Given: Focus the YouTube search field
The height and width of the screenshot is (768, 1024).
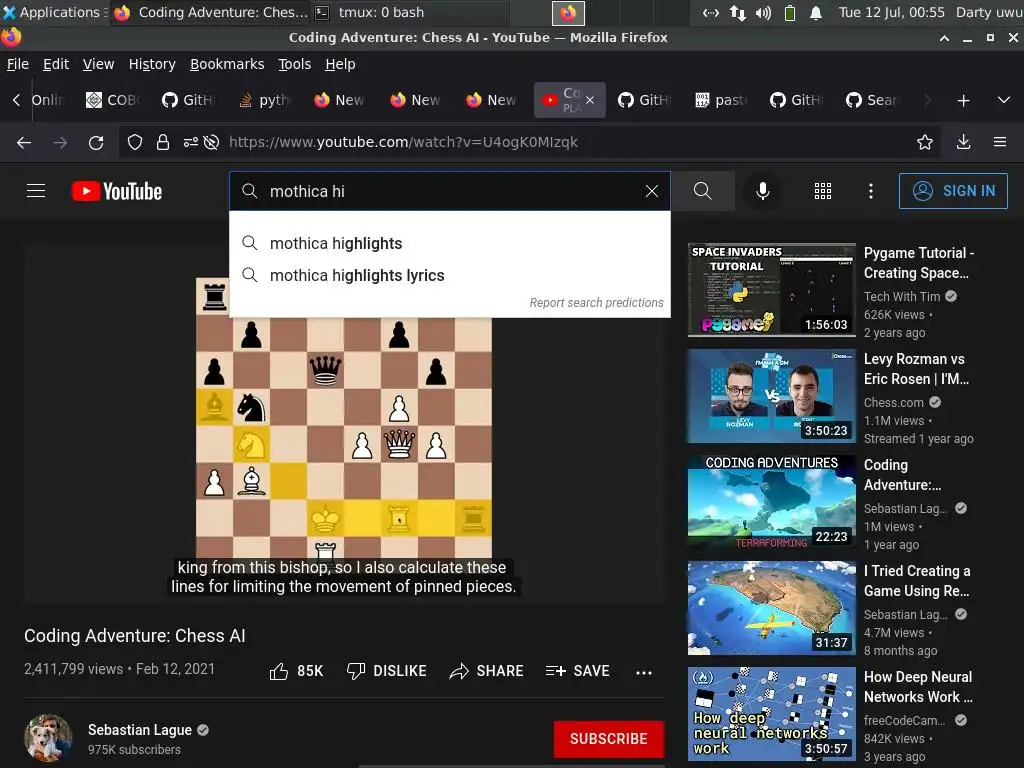Looking at the screenshot, I should (451, 191).
